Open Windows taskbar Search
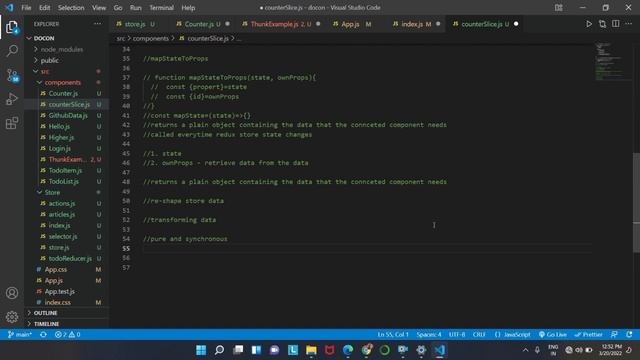 (219, 350)
